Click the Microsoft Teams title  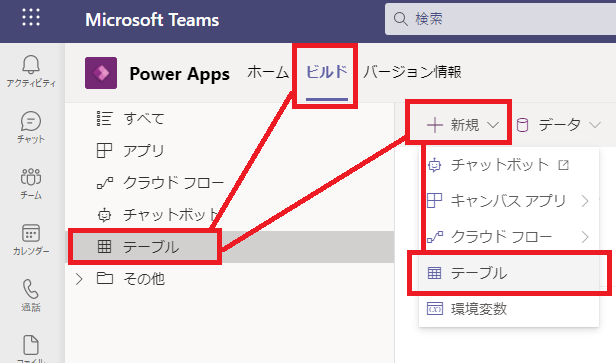pyautogui.click(x=152, y=20)
